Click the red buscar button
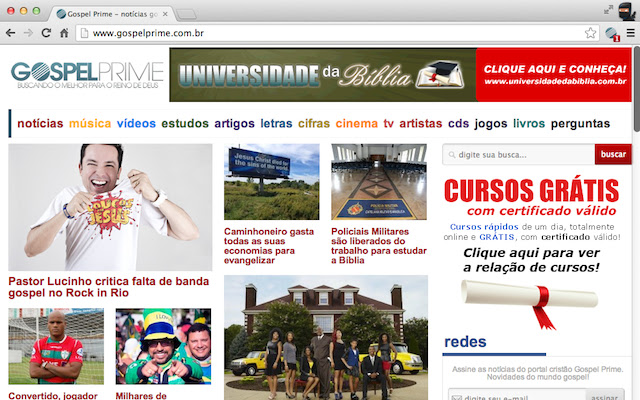This screenshot has height=400, width=640. click(x=613, y=154)
